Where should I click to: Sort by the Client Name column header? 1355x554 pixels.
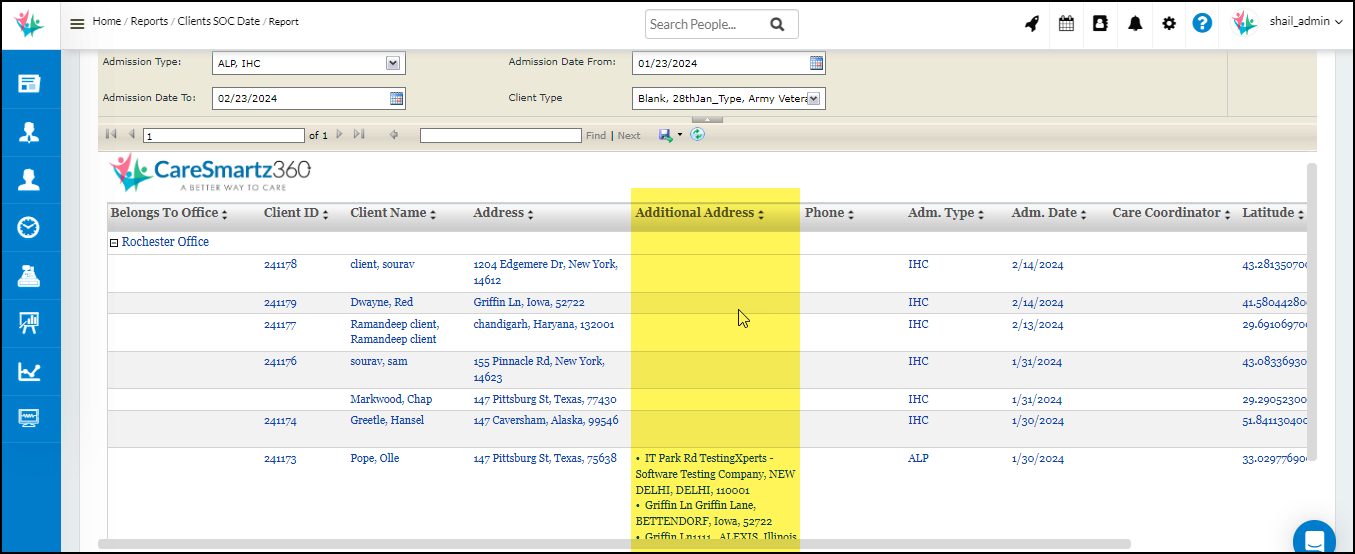388,213
